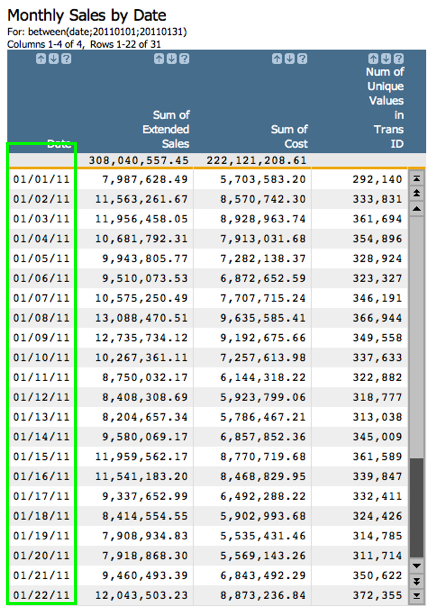Viewport: 437px width, 616px height.
Task: Click the light scrollbar track above the thumb
Action: [417, 337]
